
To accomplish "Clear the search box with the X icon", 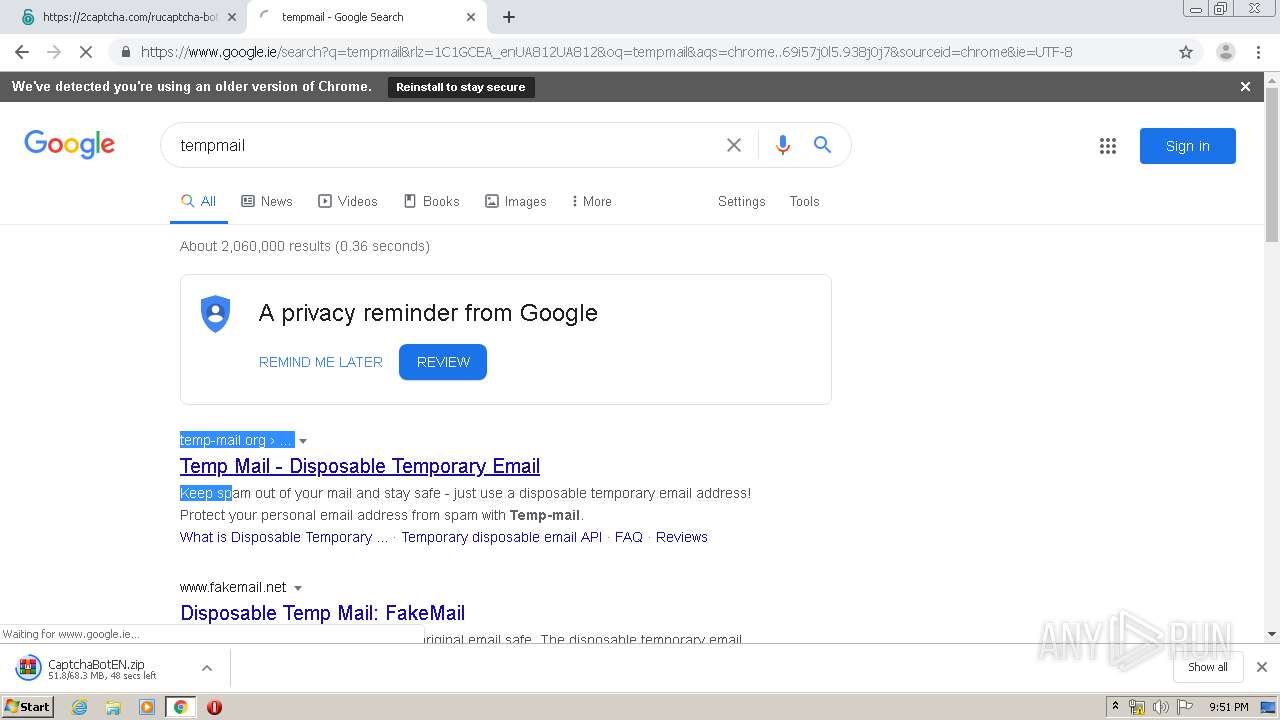I will tap(734, 145).
